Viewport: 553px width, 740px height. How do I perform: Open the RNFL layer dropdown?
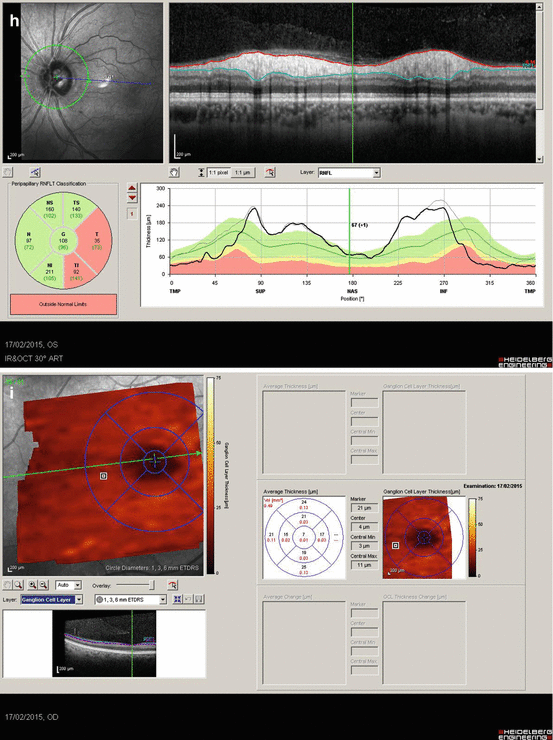[349, 173]
